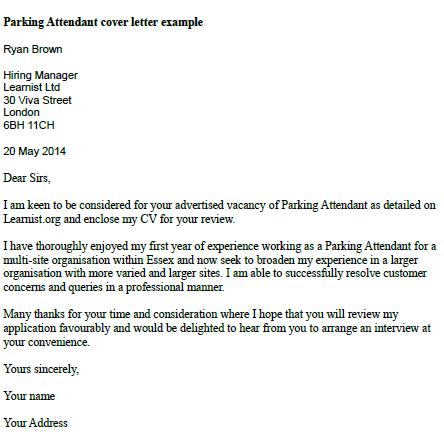Click the 'Dear Sirs,' salutation

tap(27, 178)
